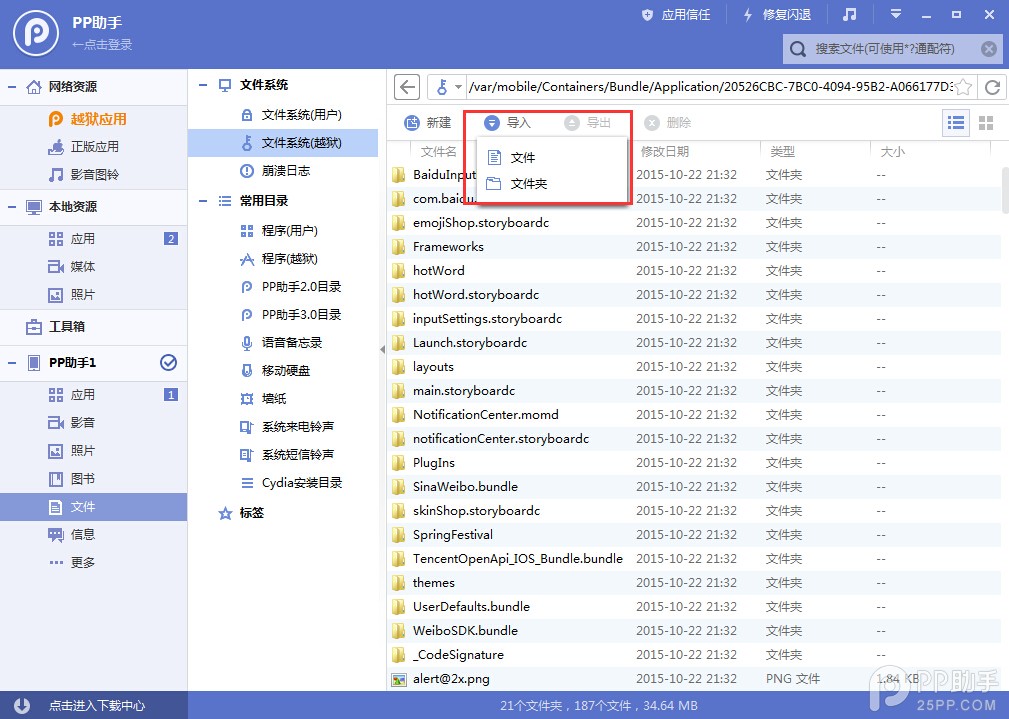Bookmark path with the star icon
1009x719 pixels.
click(x=963, y=87)
